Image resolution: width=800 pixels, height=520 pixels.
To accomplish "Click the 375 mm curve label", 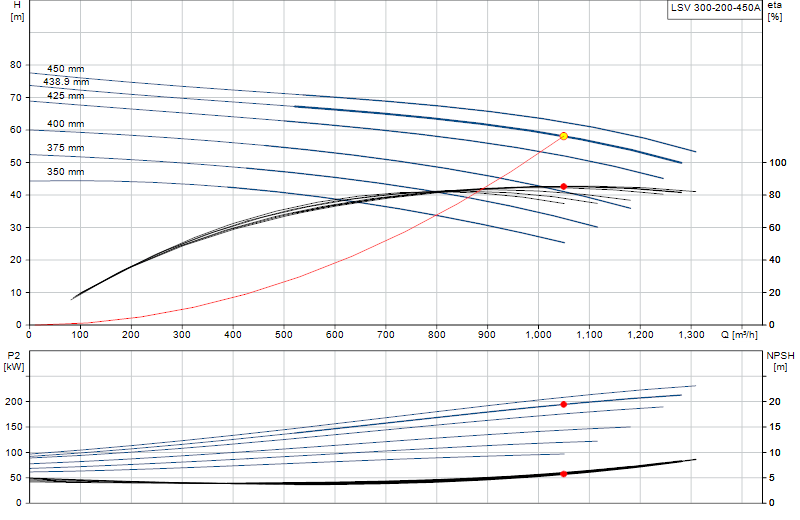I will point(66,148).
